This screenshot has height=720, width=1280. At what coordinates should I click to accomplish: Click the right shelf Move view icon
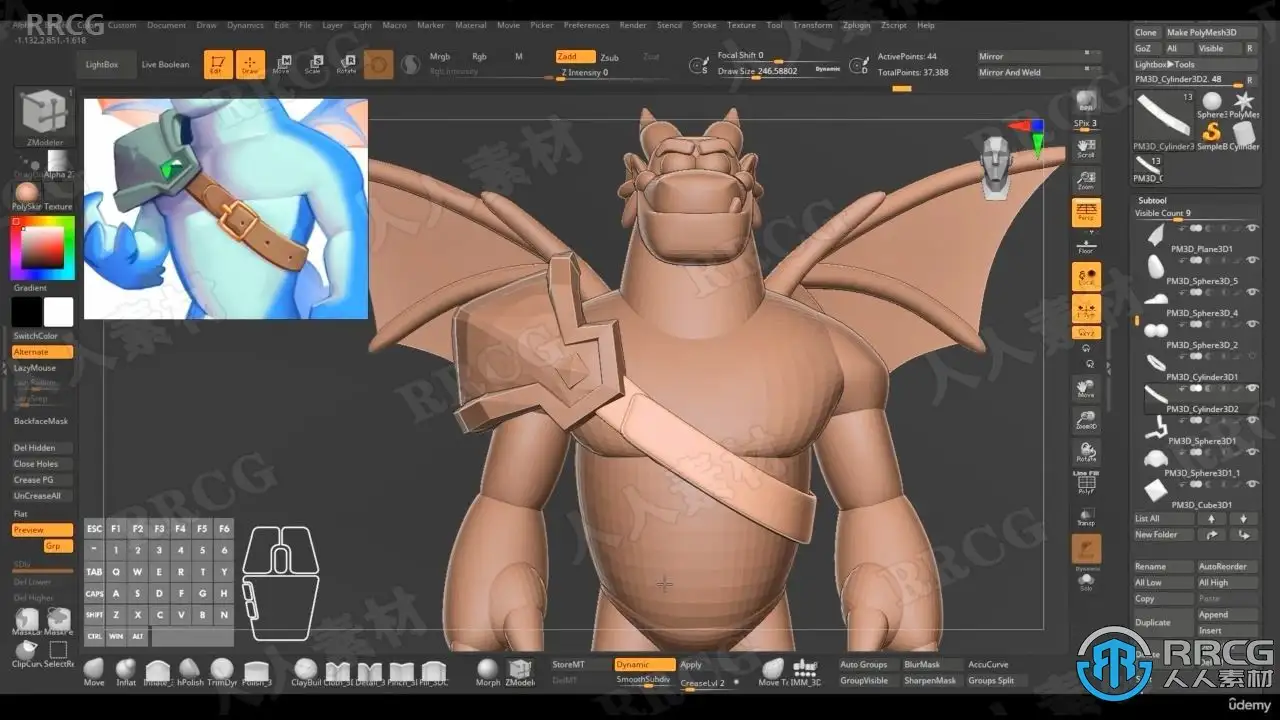pyautogui.click(x=1086, y=388)
